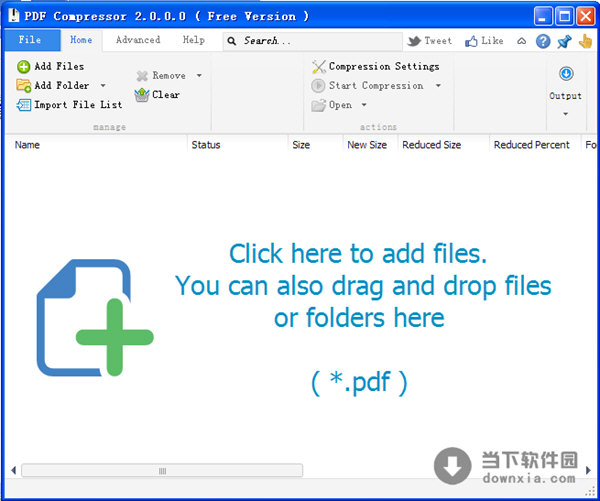Collapse the ribbon with the caret icon

pos(522,41)
